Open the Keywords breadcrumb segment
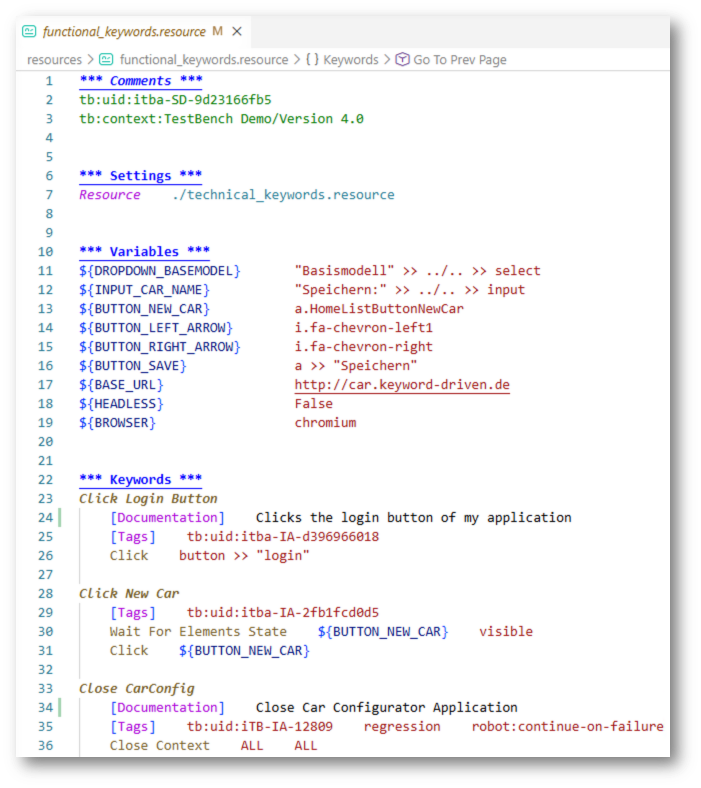The height and width of the screenshot is (788, 701). tap(350, 60)
